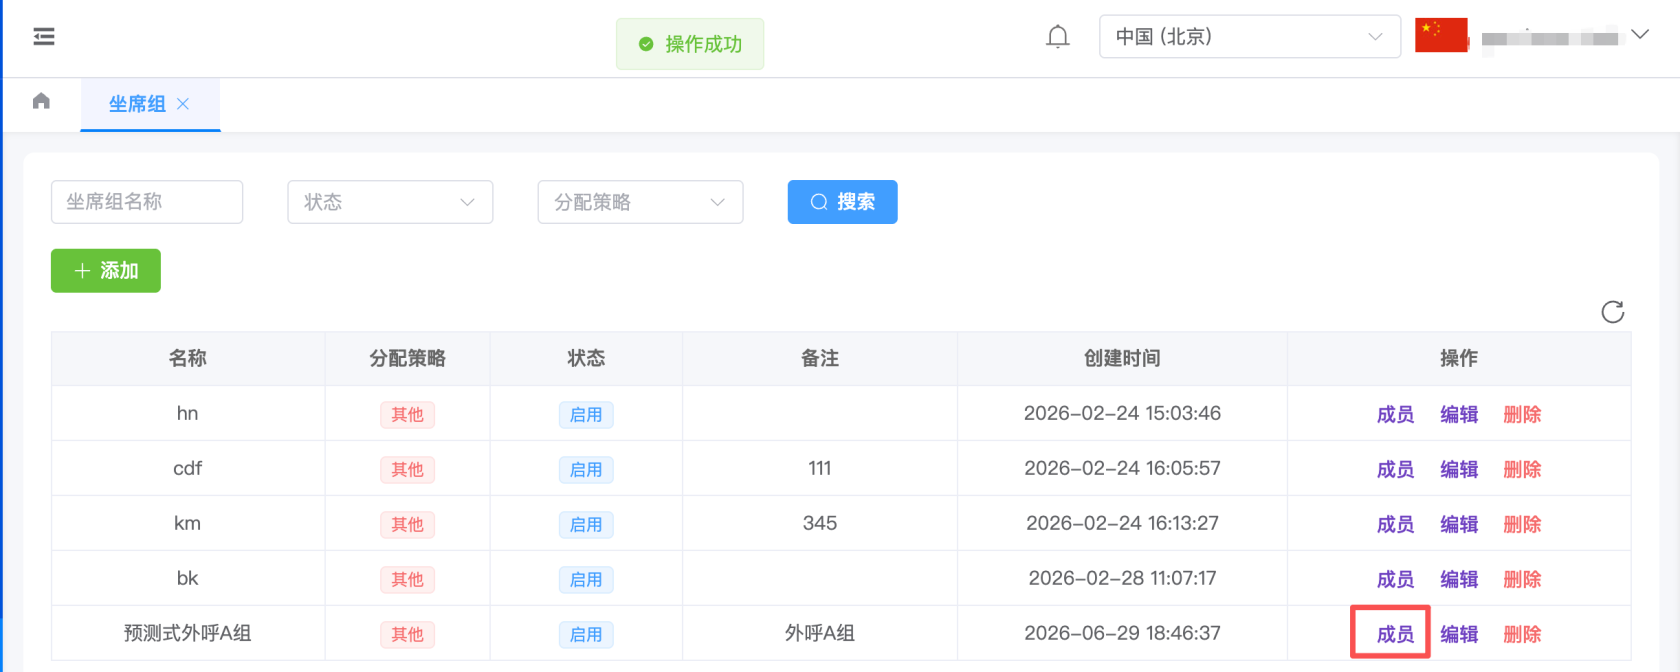Screen dimensions: 1680x672
Task: Open the notification bell
Action: [x=1058, y=37]
